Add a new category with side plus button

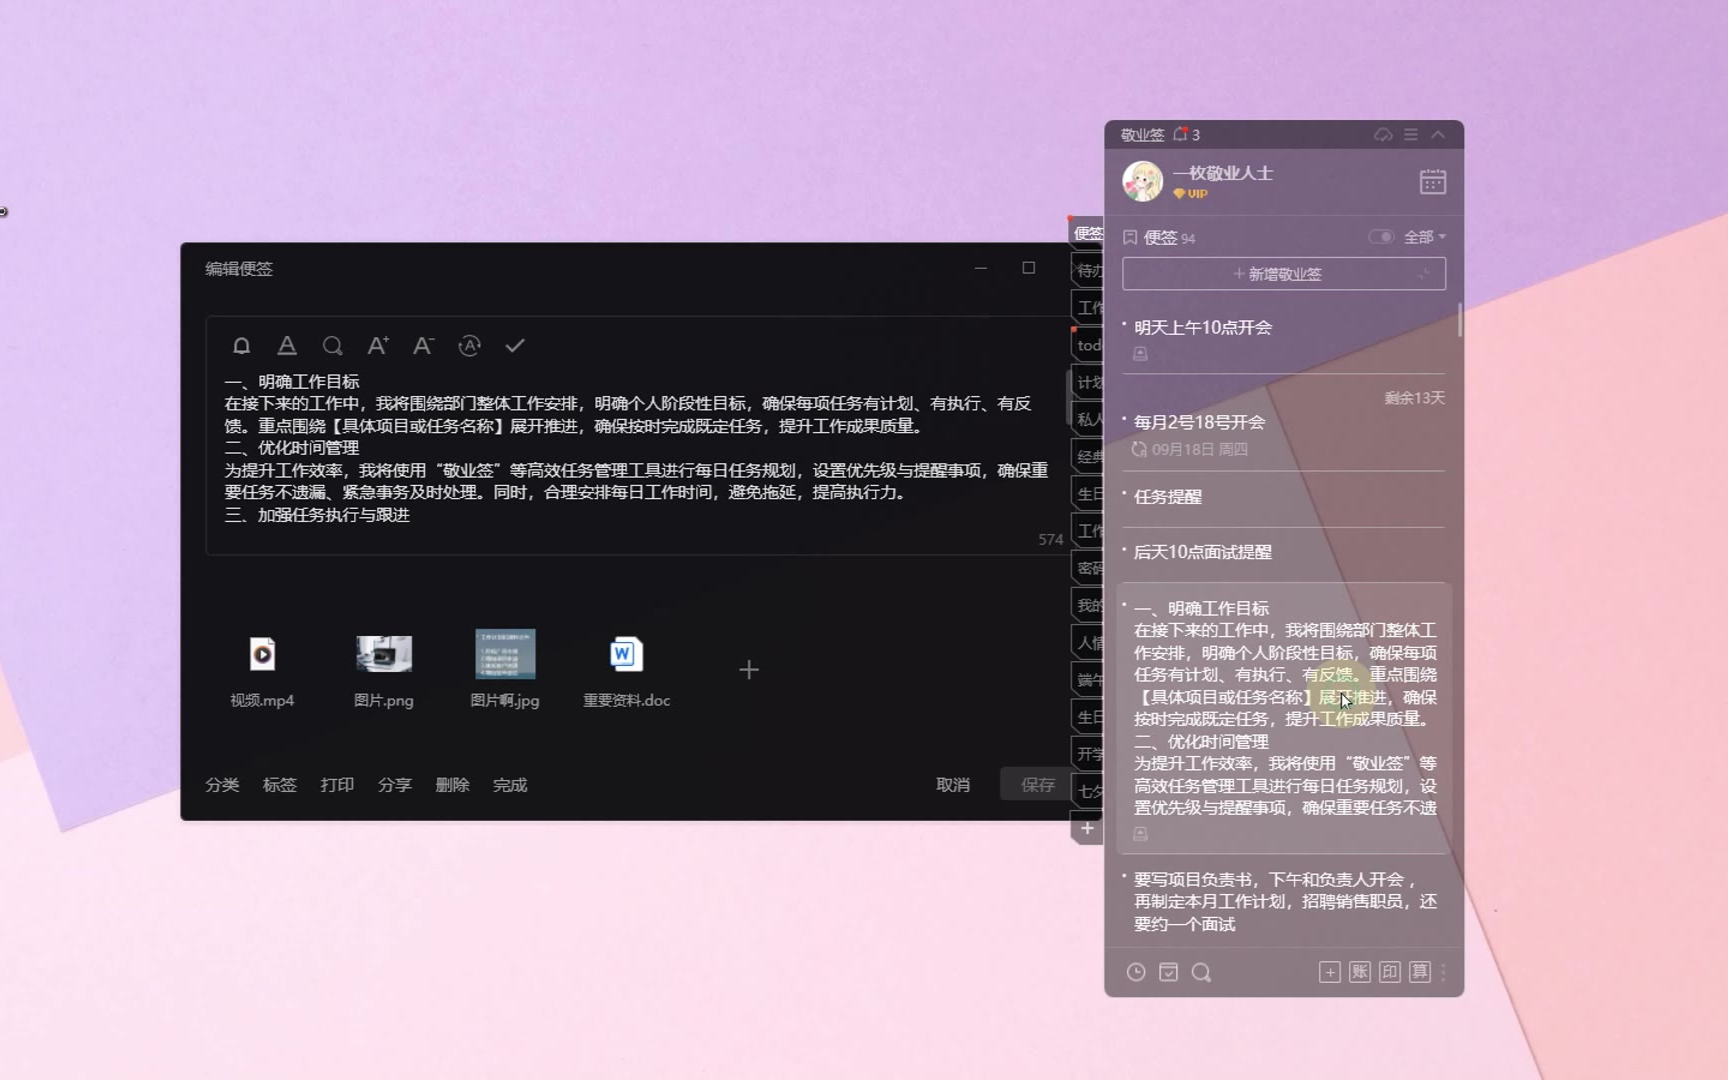pyautogui.click(x=1087, y=828)
